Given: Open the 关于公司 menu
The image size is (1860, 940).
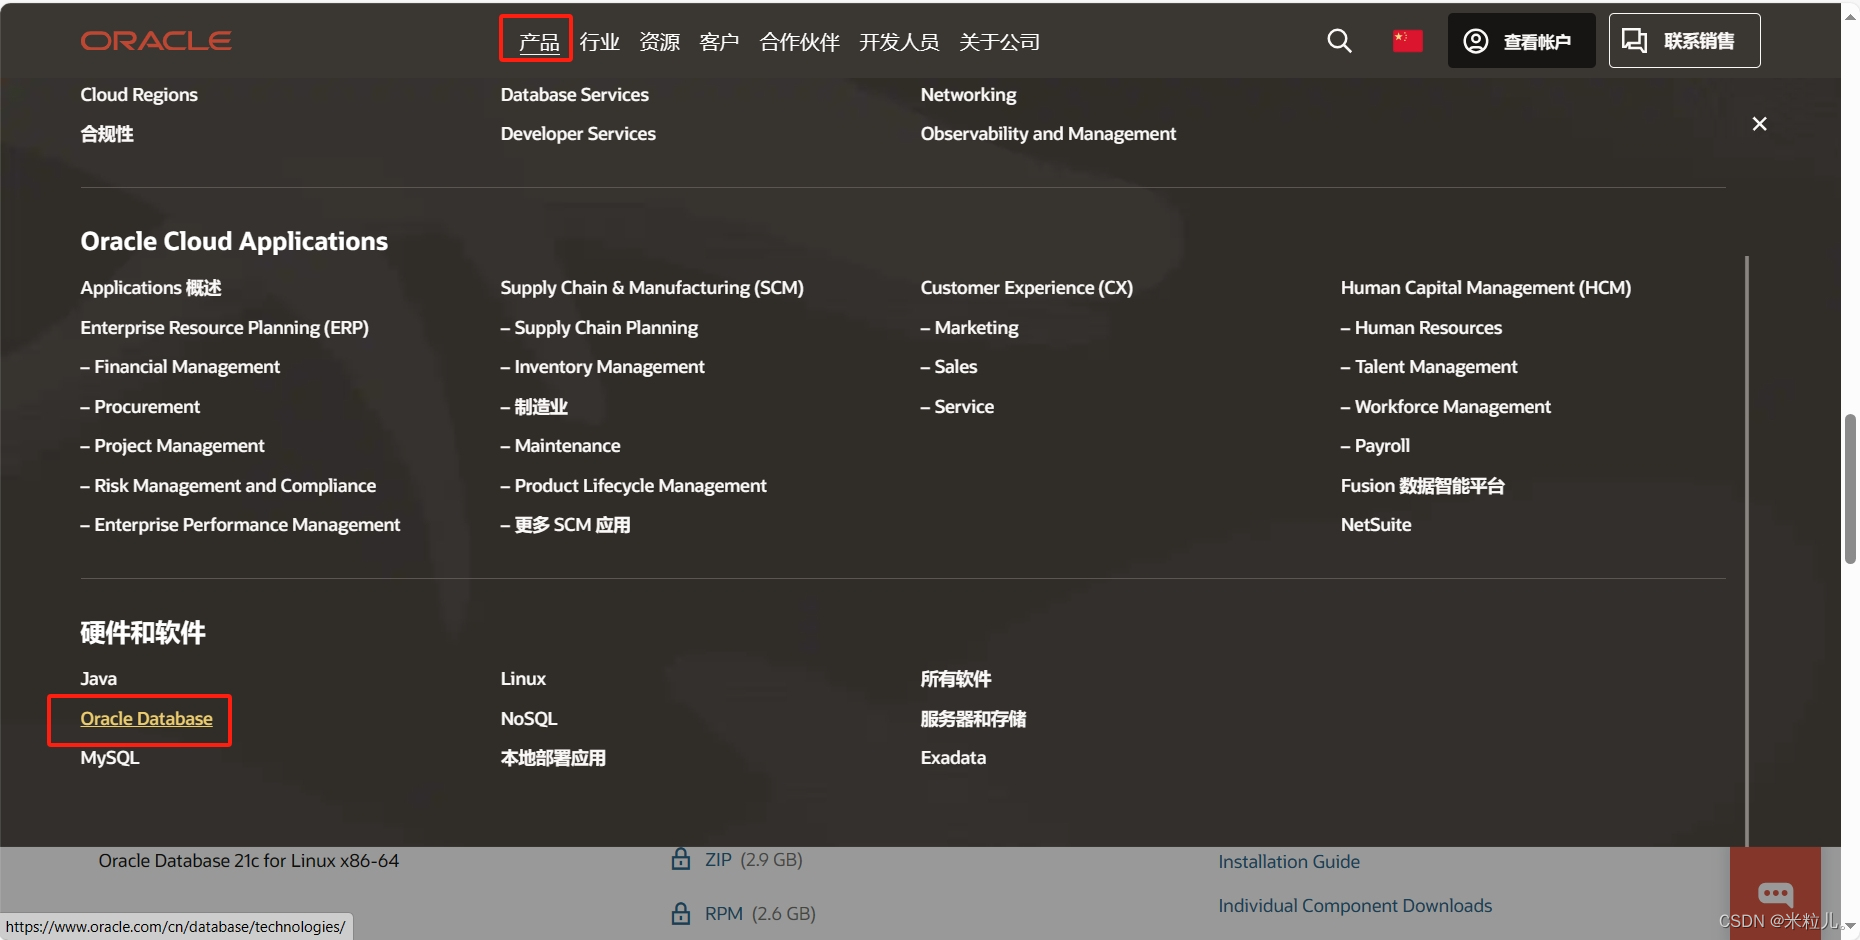Looking at the screenshot, I should point(999,42).
